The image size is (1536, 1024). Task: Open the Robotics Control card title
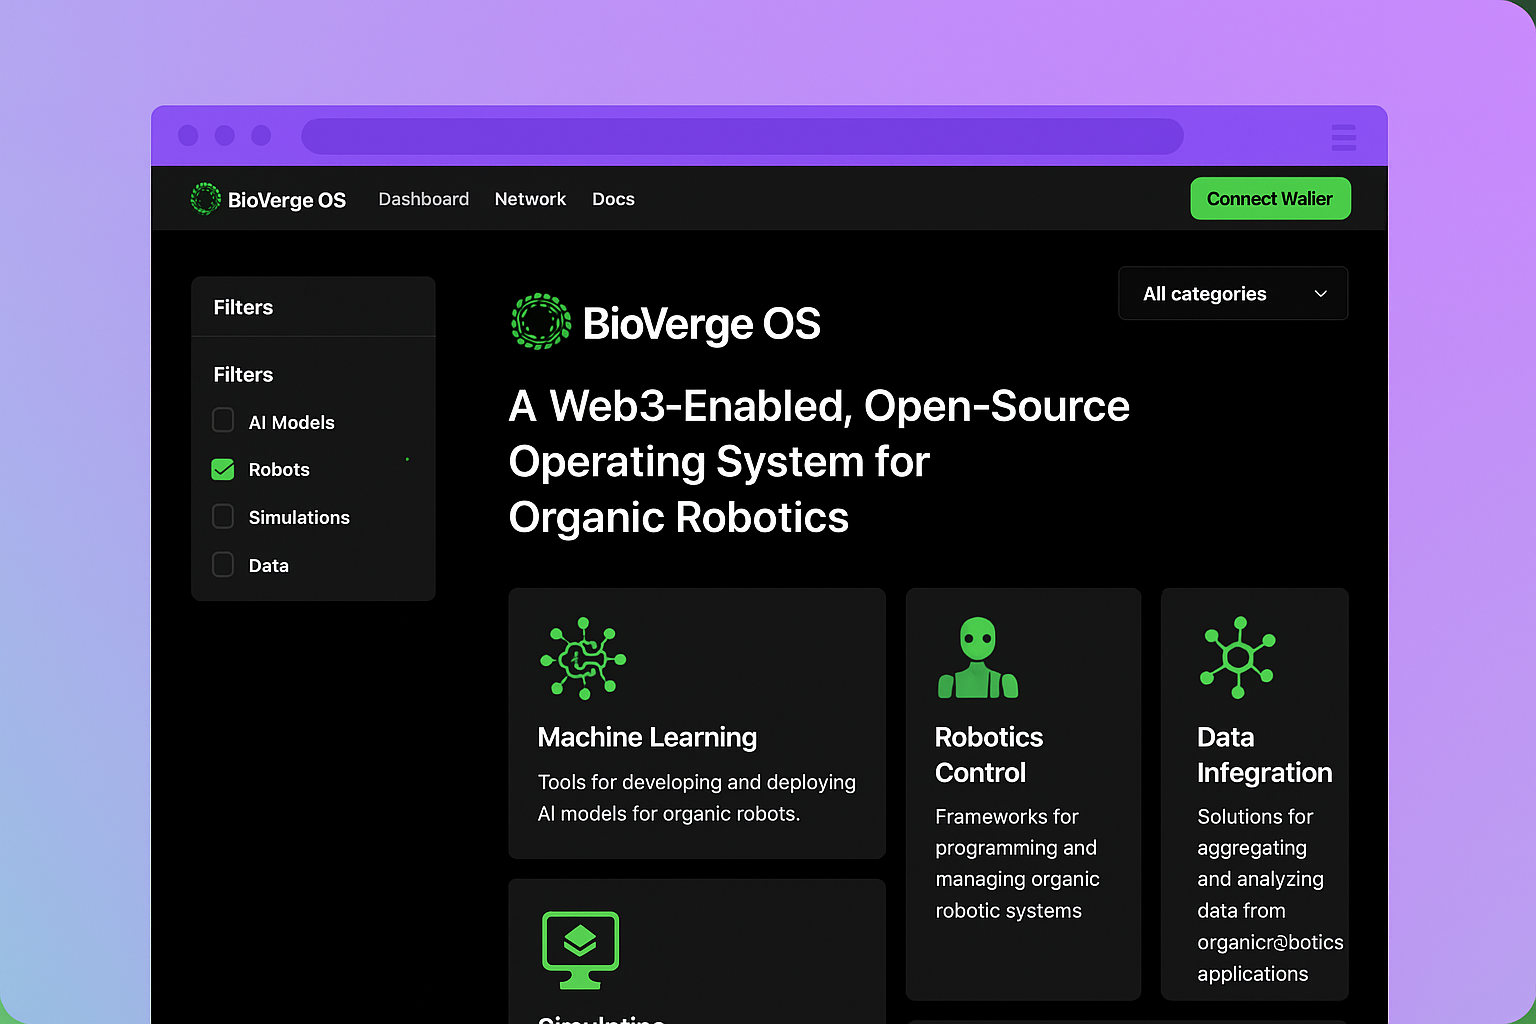pyautogui.click(x=988, y=755)
